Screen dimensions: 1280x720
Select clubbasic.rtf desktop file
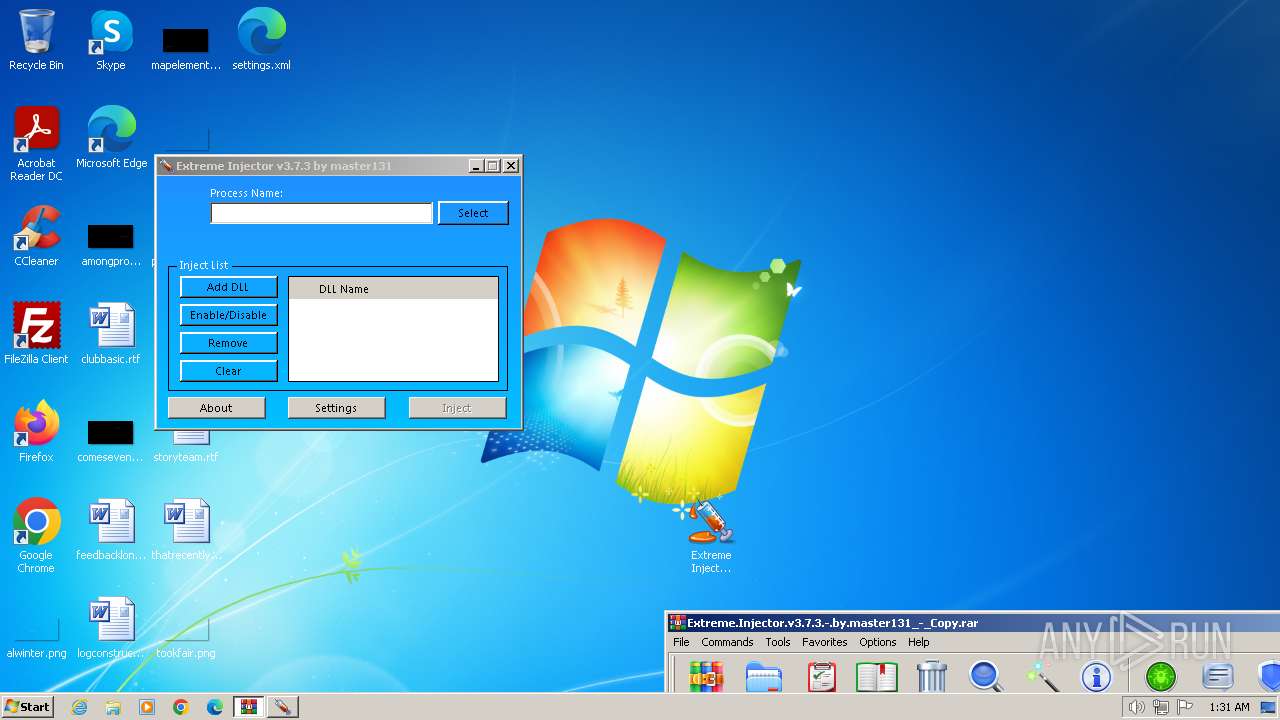tap(111, 334)
